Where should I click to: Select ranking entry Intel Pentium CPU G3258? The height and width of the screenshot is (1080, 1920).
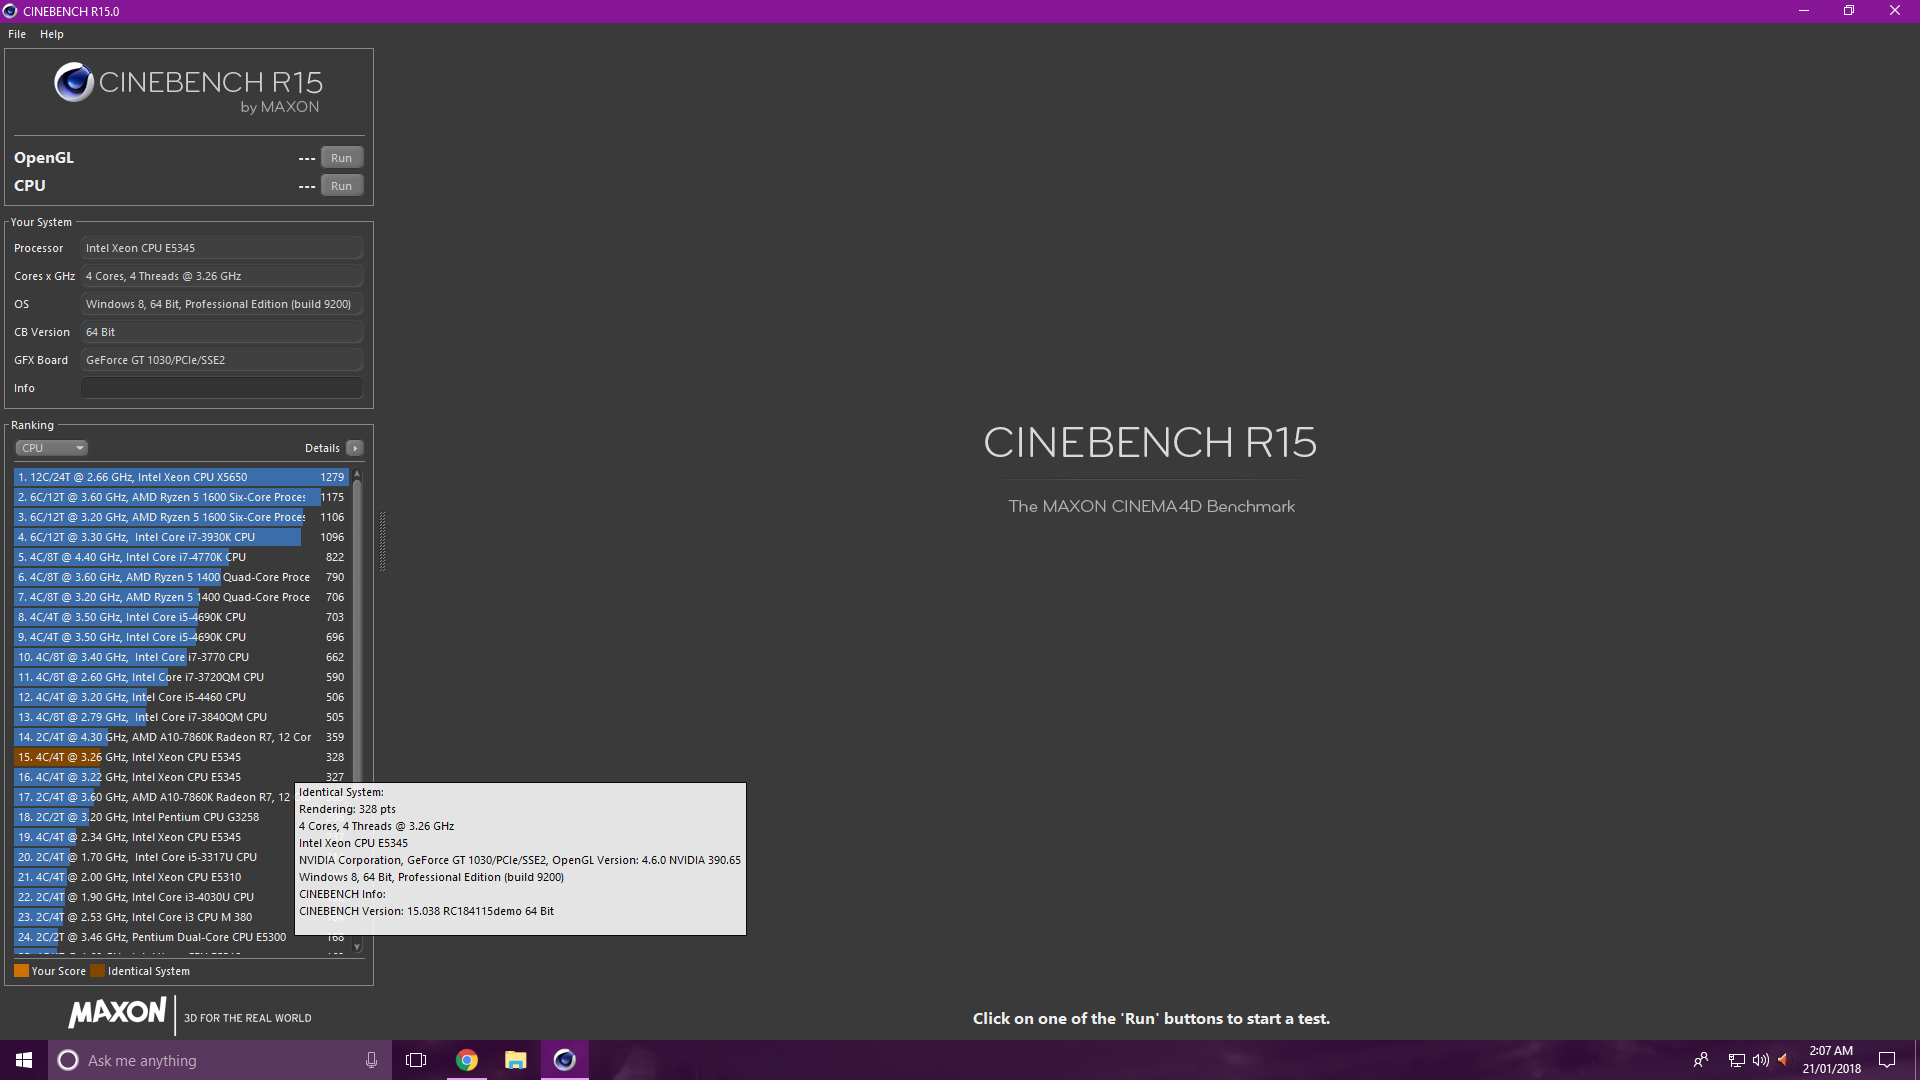(154, 817)
